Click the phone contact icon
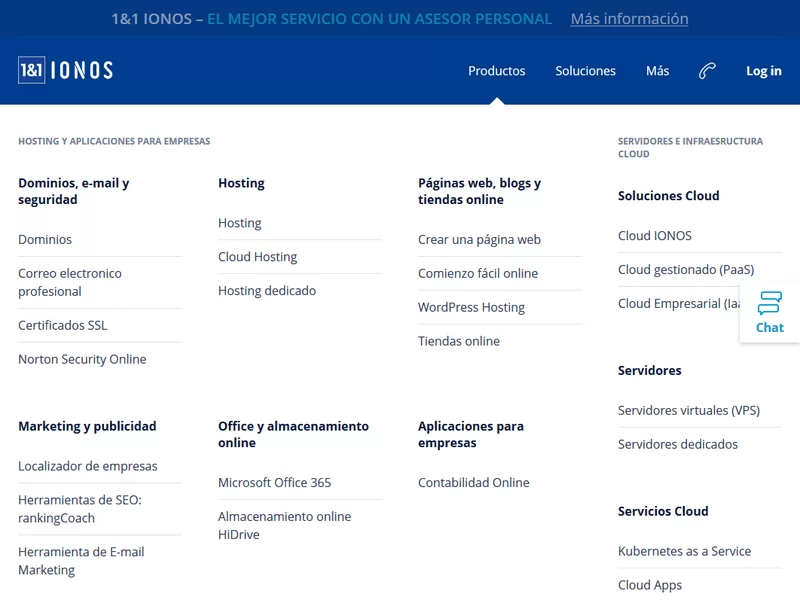The image size is (800, 600). point(707,70)
